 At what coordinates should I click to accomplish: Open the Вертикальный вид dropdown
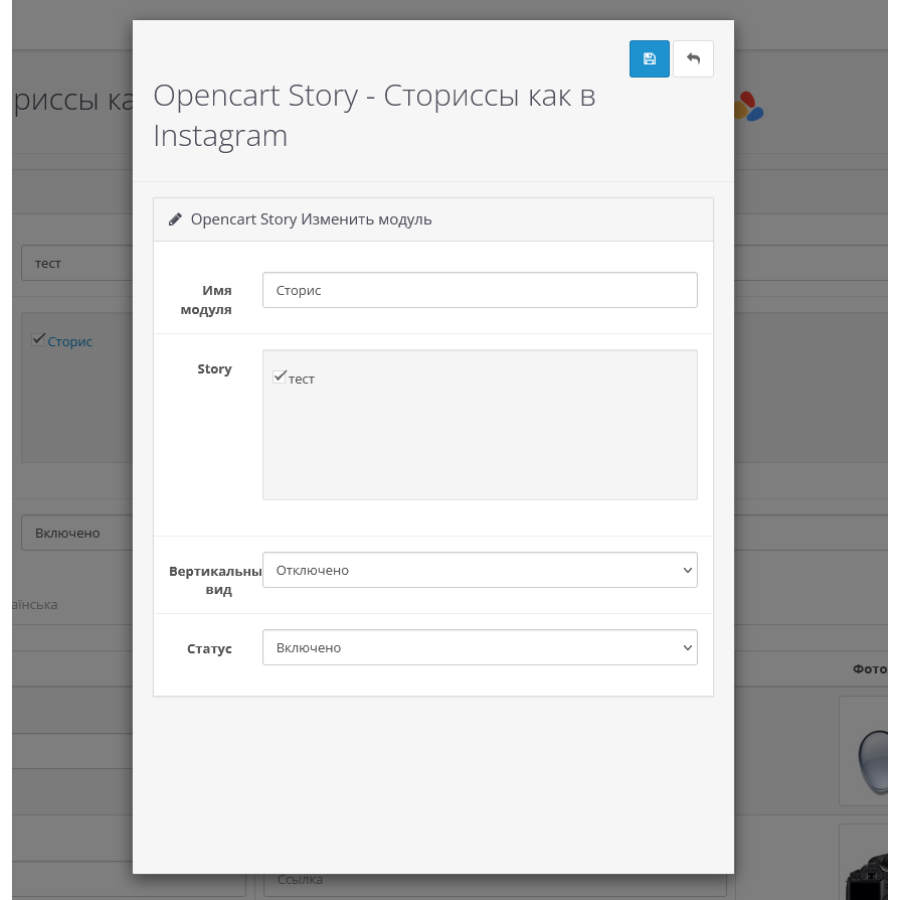[480, 570]
